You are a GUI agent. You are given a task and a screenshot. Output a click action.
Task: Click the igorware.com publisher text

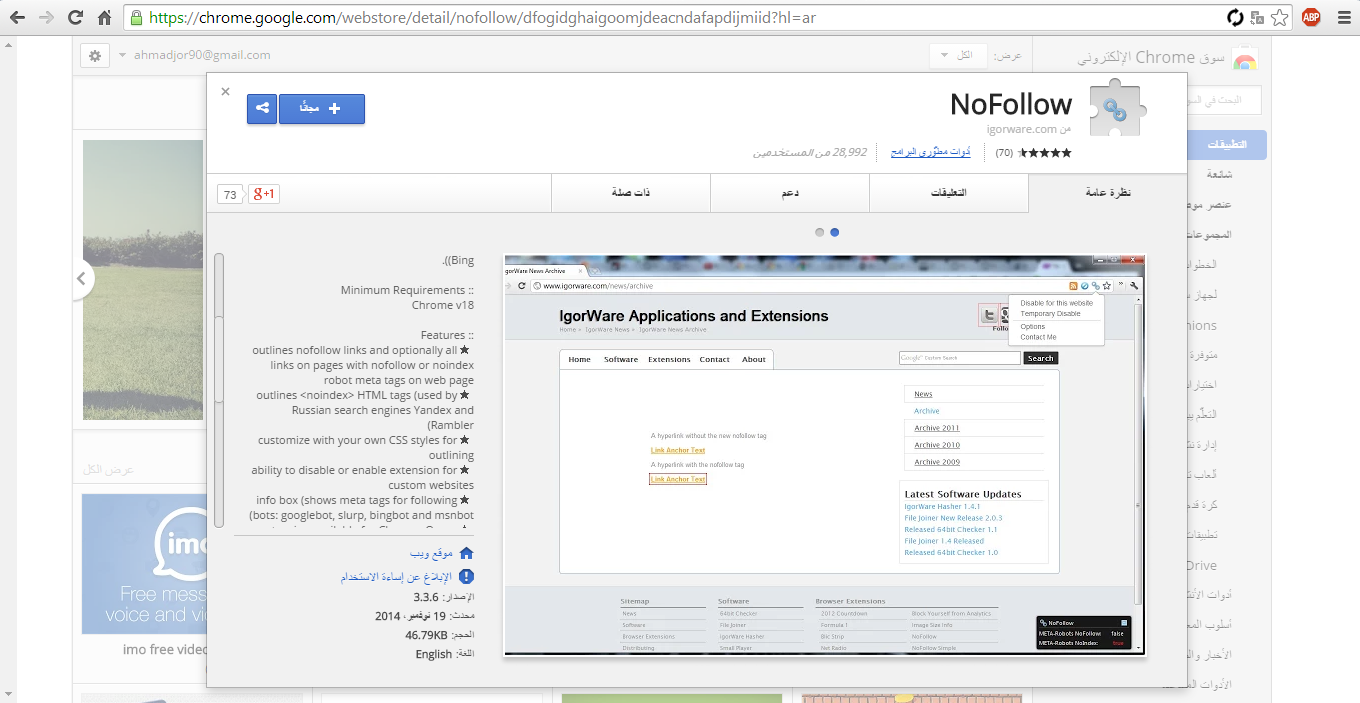[1022, 129]
